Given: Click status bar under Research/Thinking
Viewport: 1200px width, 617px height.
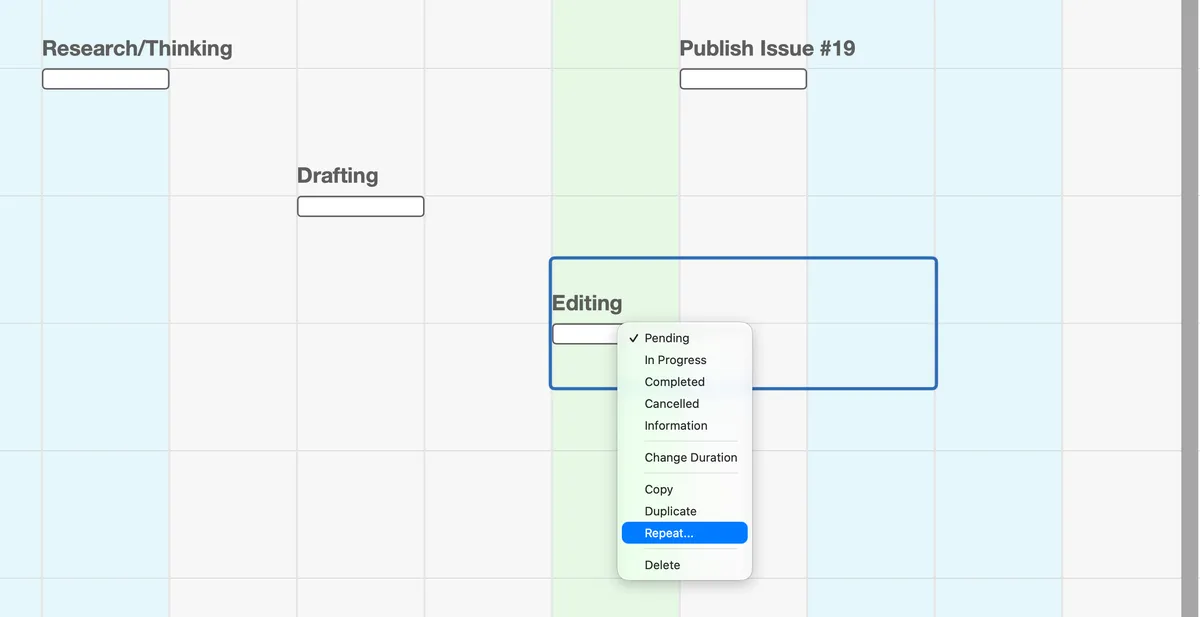Looking at the screenshot, I should (x=105, y=79).
